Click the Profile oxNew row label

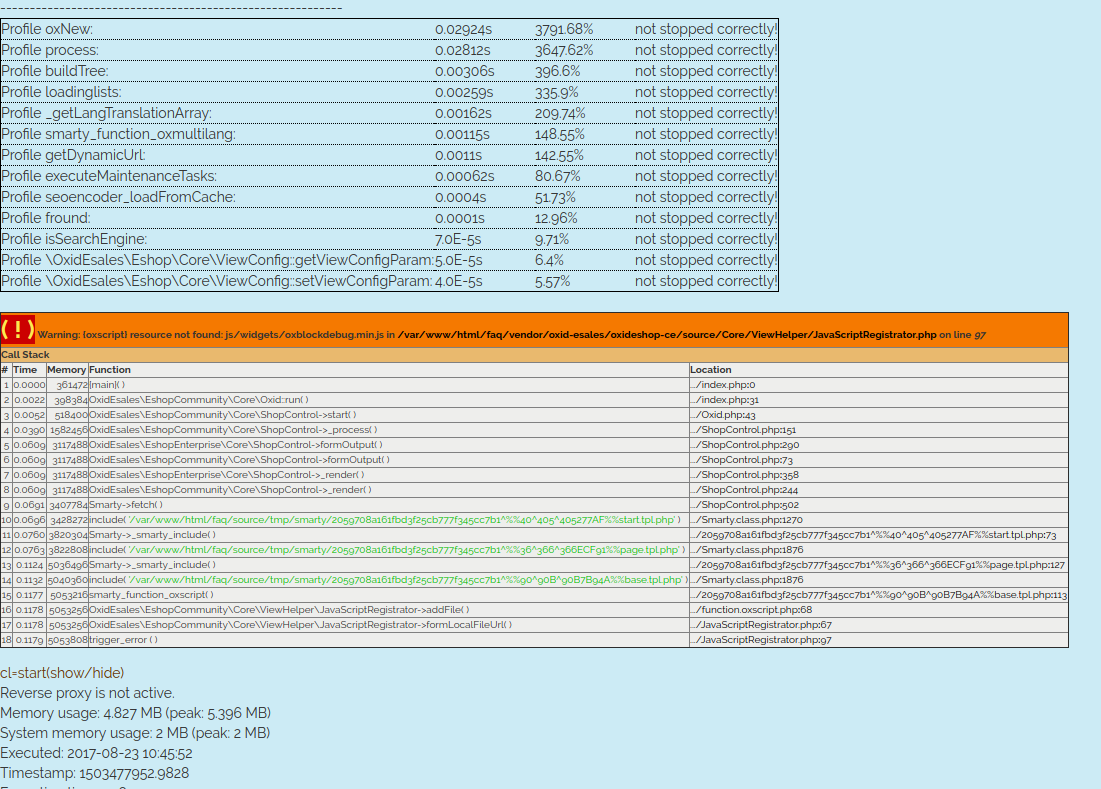click(47, 29)
